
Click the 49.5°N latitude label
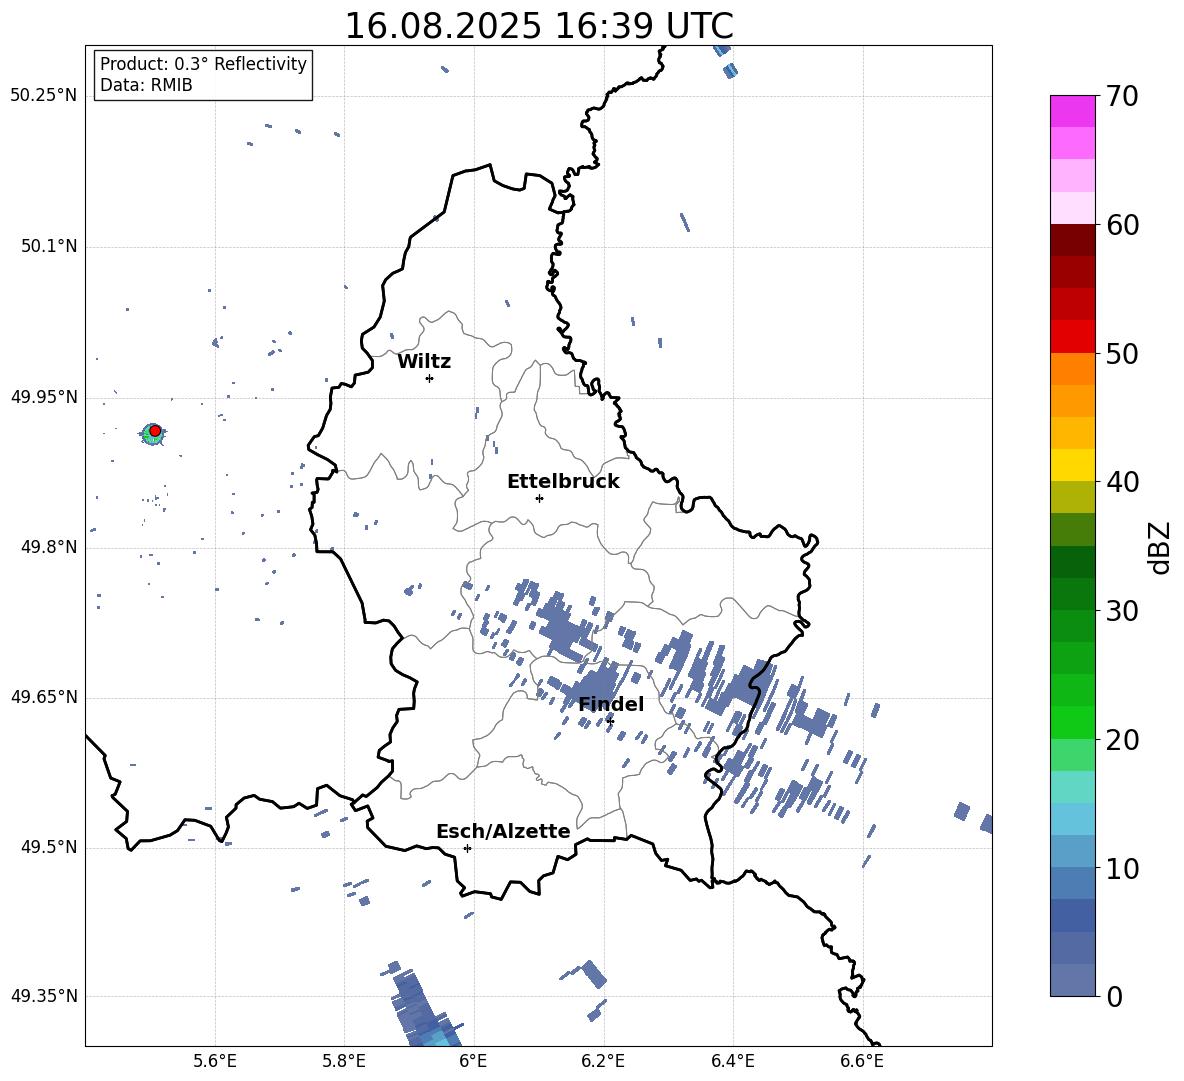click(49, 847)
